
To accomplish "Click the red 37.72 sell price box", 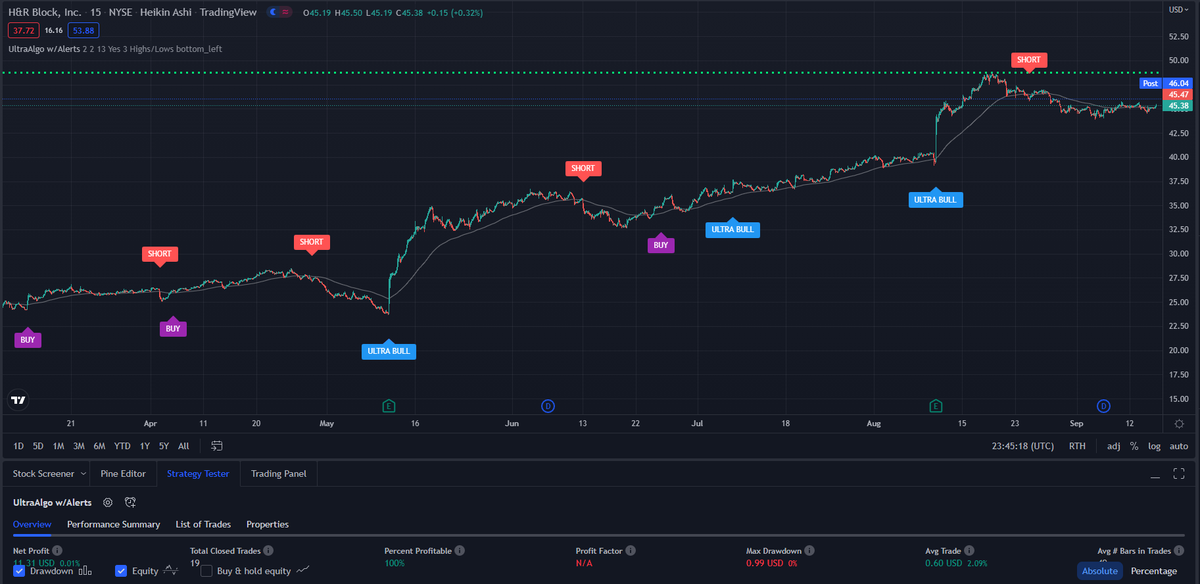I will 24,31.
